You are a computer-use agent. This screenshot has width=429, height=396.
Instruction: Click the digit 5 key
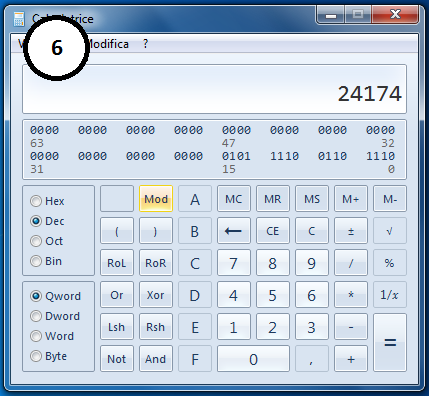click(x=273, y=295)
